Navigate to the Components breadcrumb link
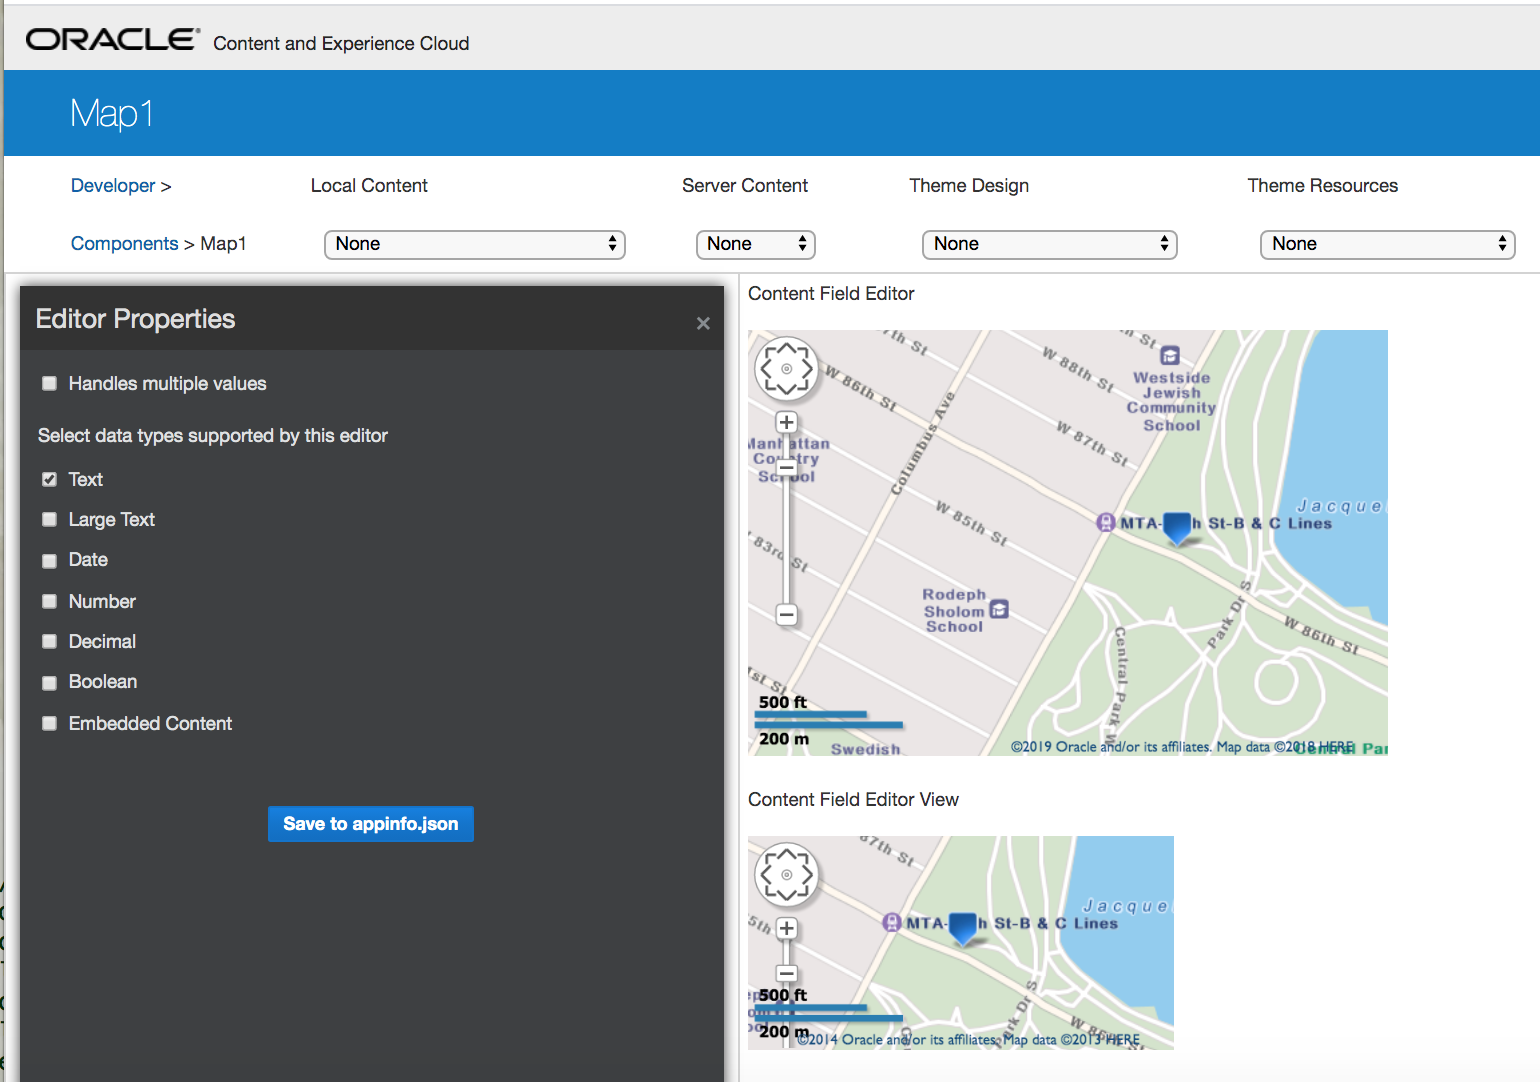1540x1082 pixels. click(x=124, y=244)
